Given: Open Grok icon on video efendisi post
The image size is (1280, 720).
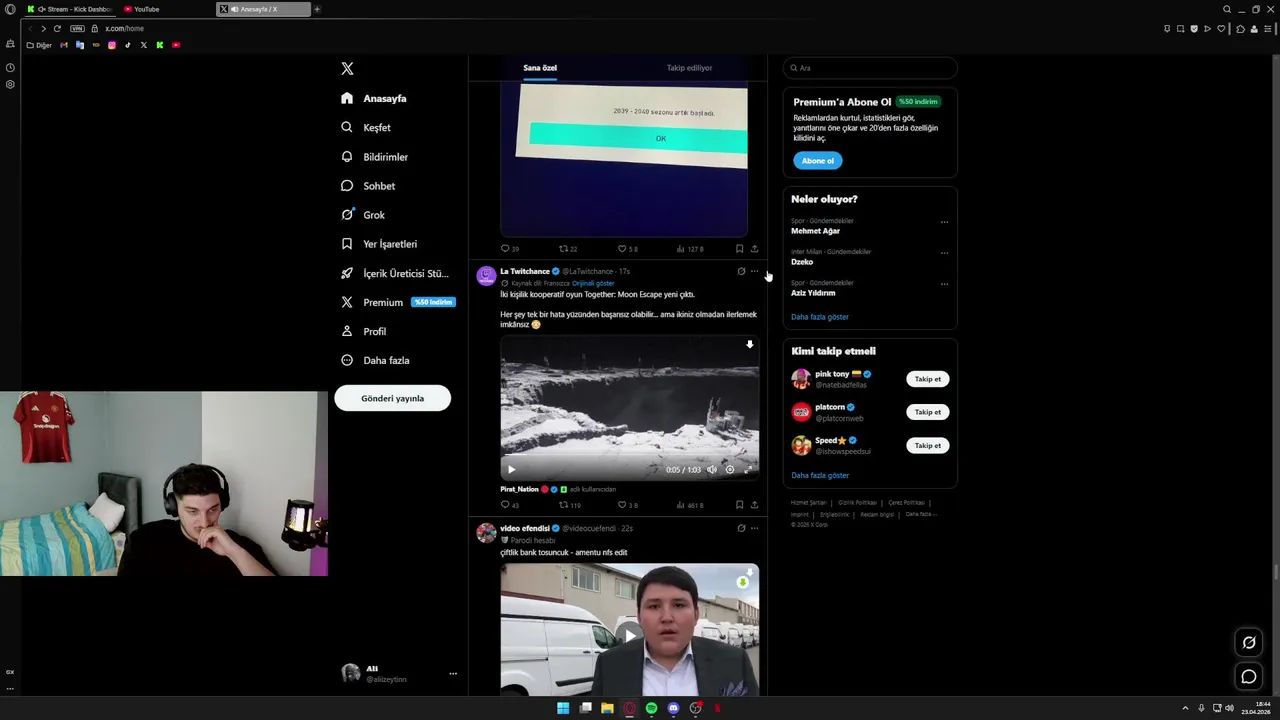Looking at the screenshot, I should (x=741, y=528).
